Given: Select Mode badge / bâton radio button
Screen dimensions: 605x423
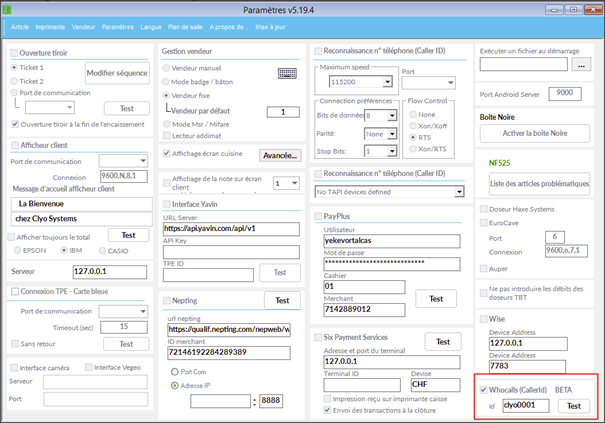Looking at the screenshot, I should tap(166, 82).
